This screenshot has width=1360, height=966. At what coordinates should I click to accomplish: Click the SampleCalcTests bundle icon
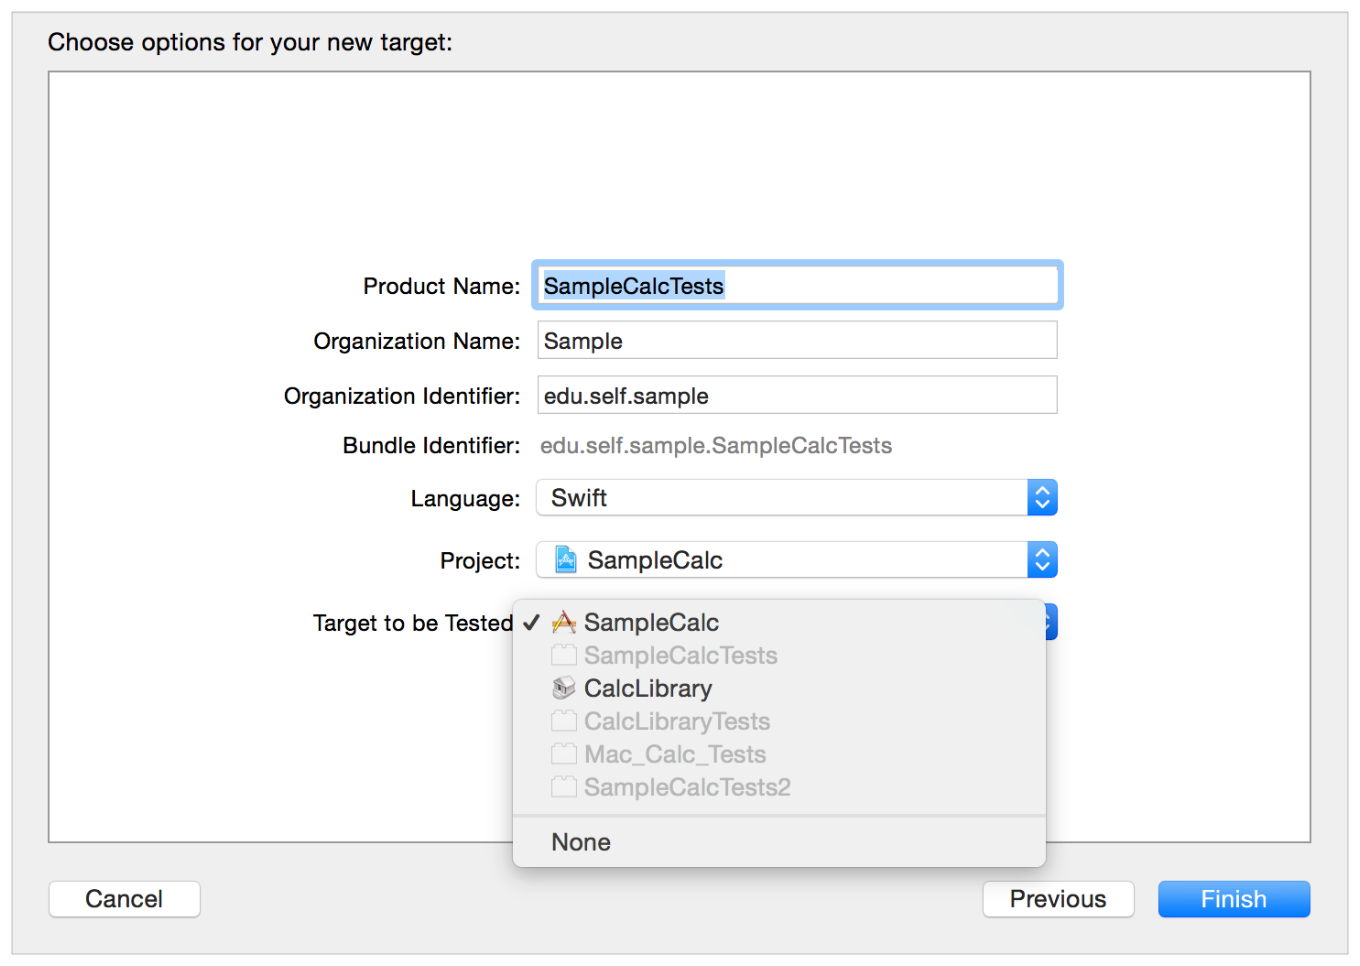coord(564,656)
